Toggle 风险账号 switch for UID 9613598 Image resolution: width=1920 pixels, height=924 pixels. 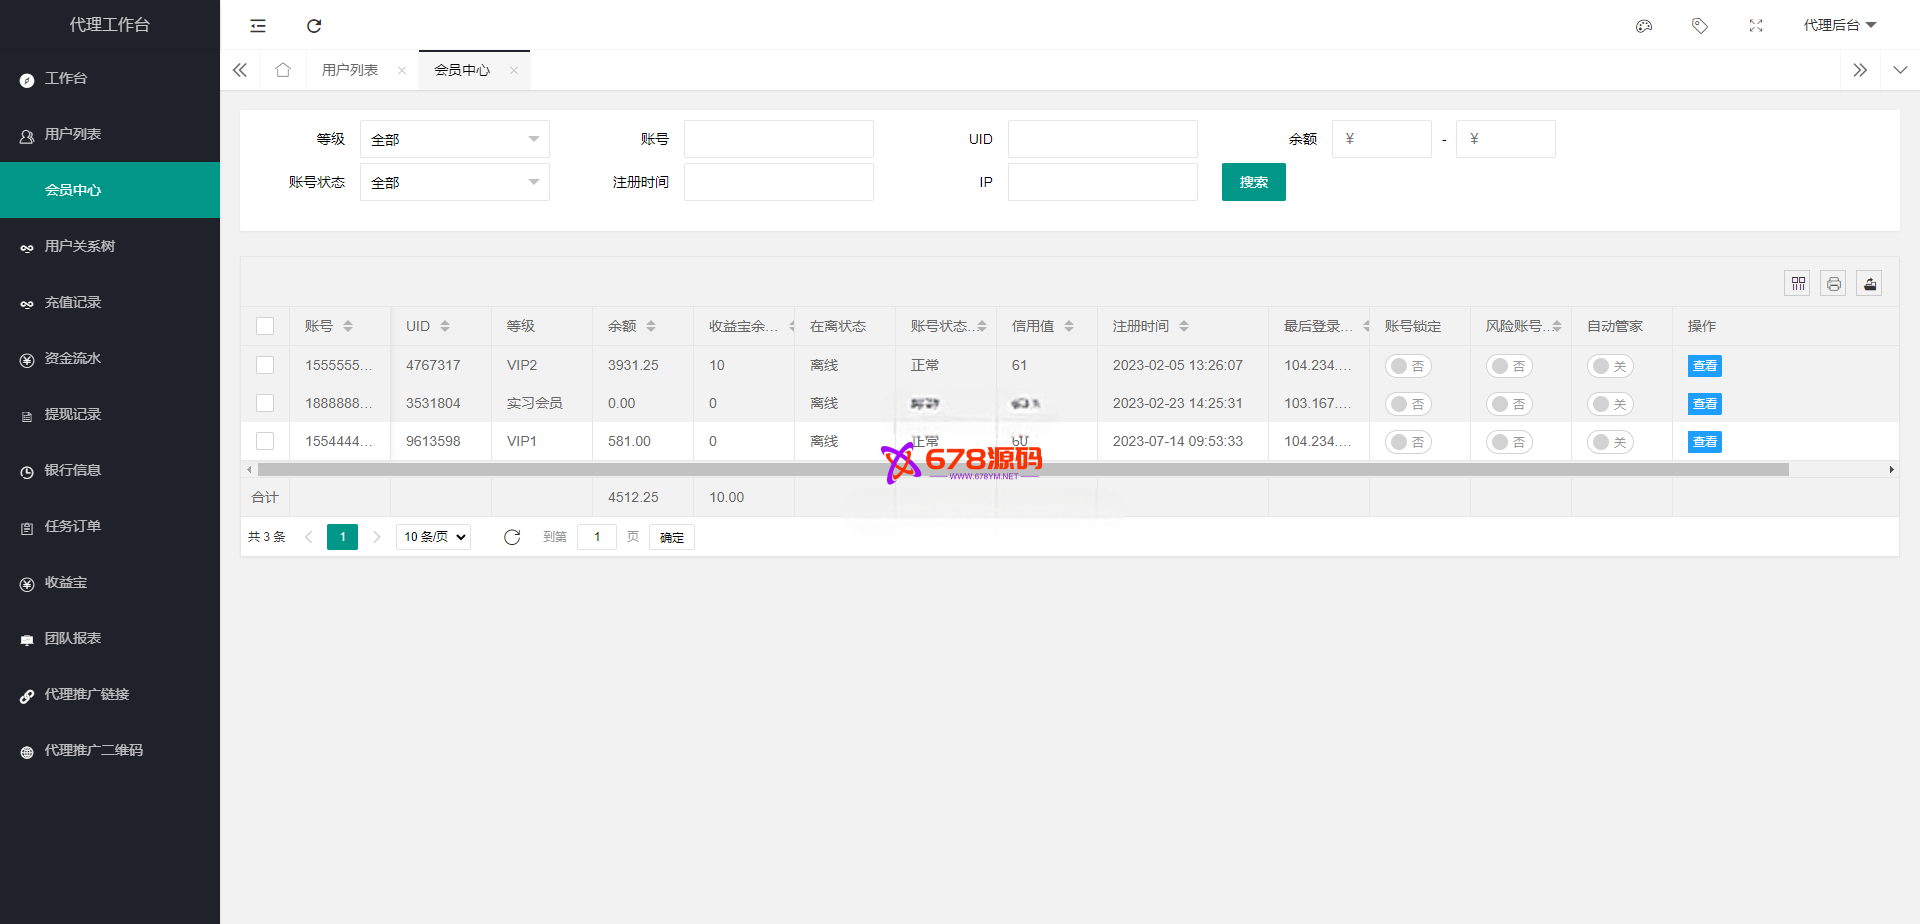[x=1509, y=442]
